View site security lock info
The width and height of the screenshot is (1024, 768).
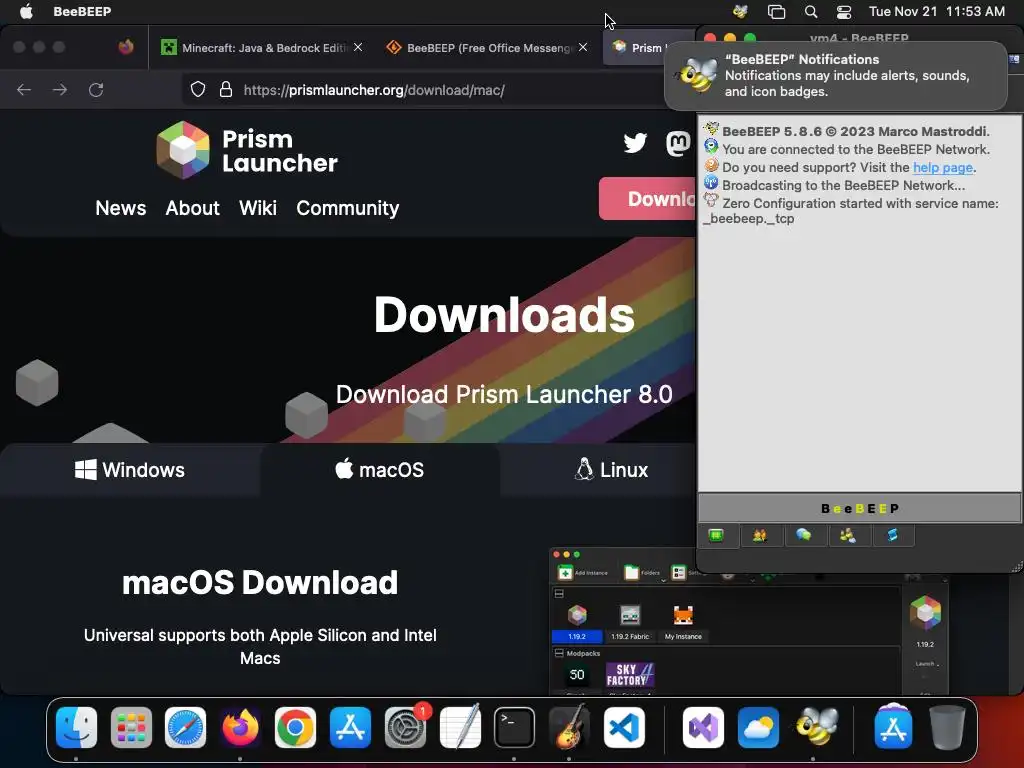[226, 89]
